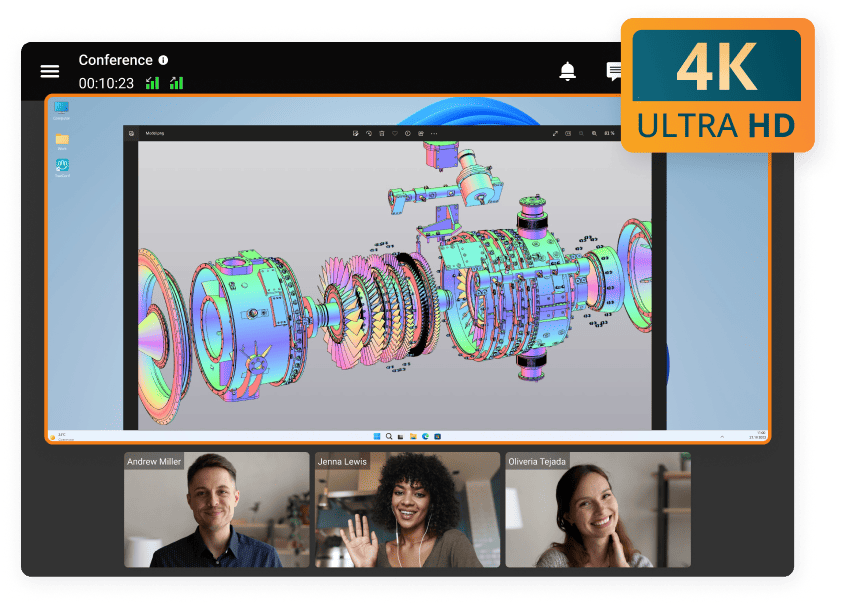This screenshot has height=604, width=844.
Task: Check first green signal strength indicator
Action: (152, 83)
